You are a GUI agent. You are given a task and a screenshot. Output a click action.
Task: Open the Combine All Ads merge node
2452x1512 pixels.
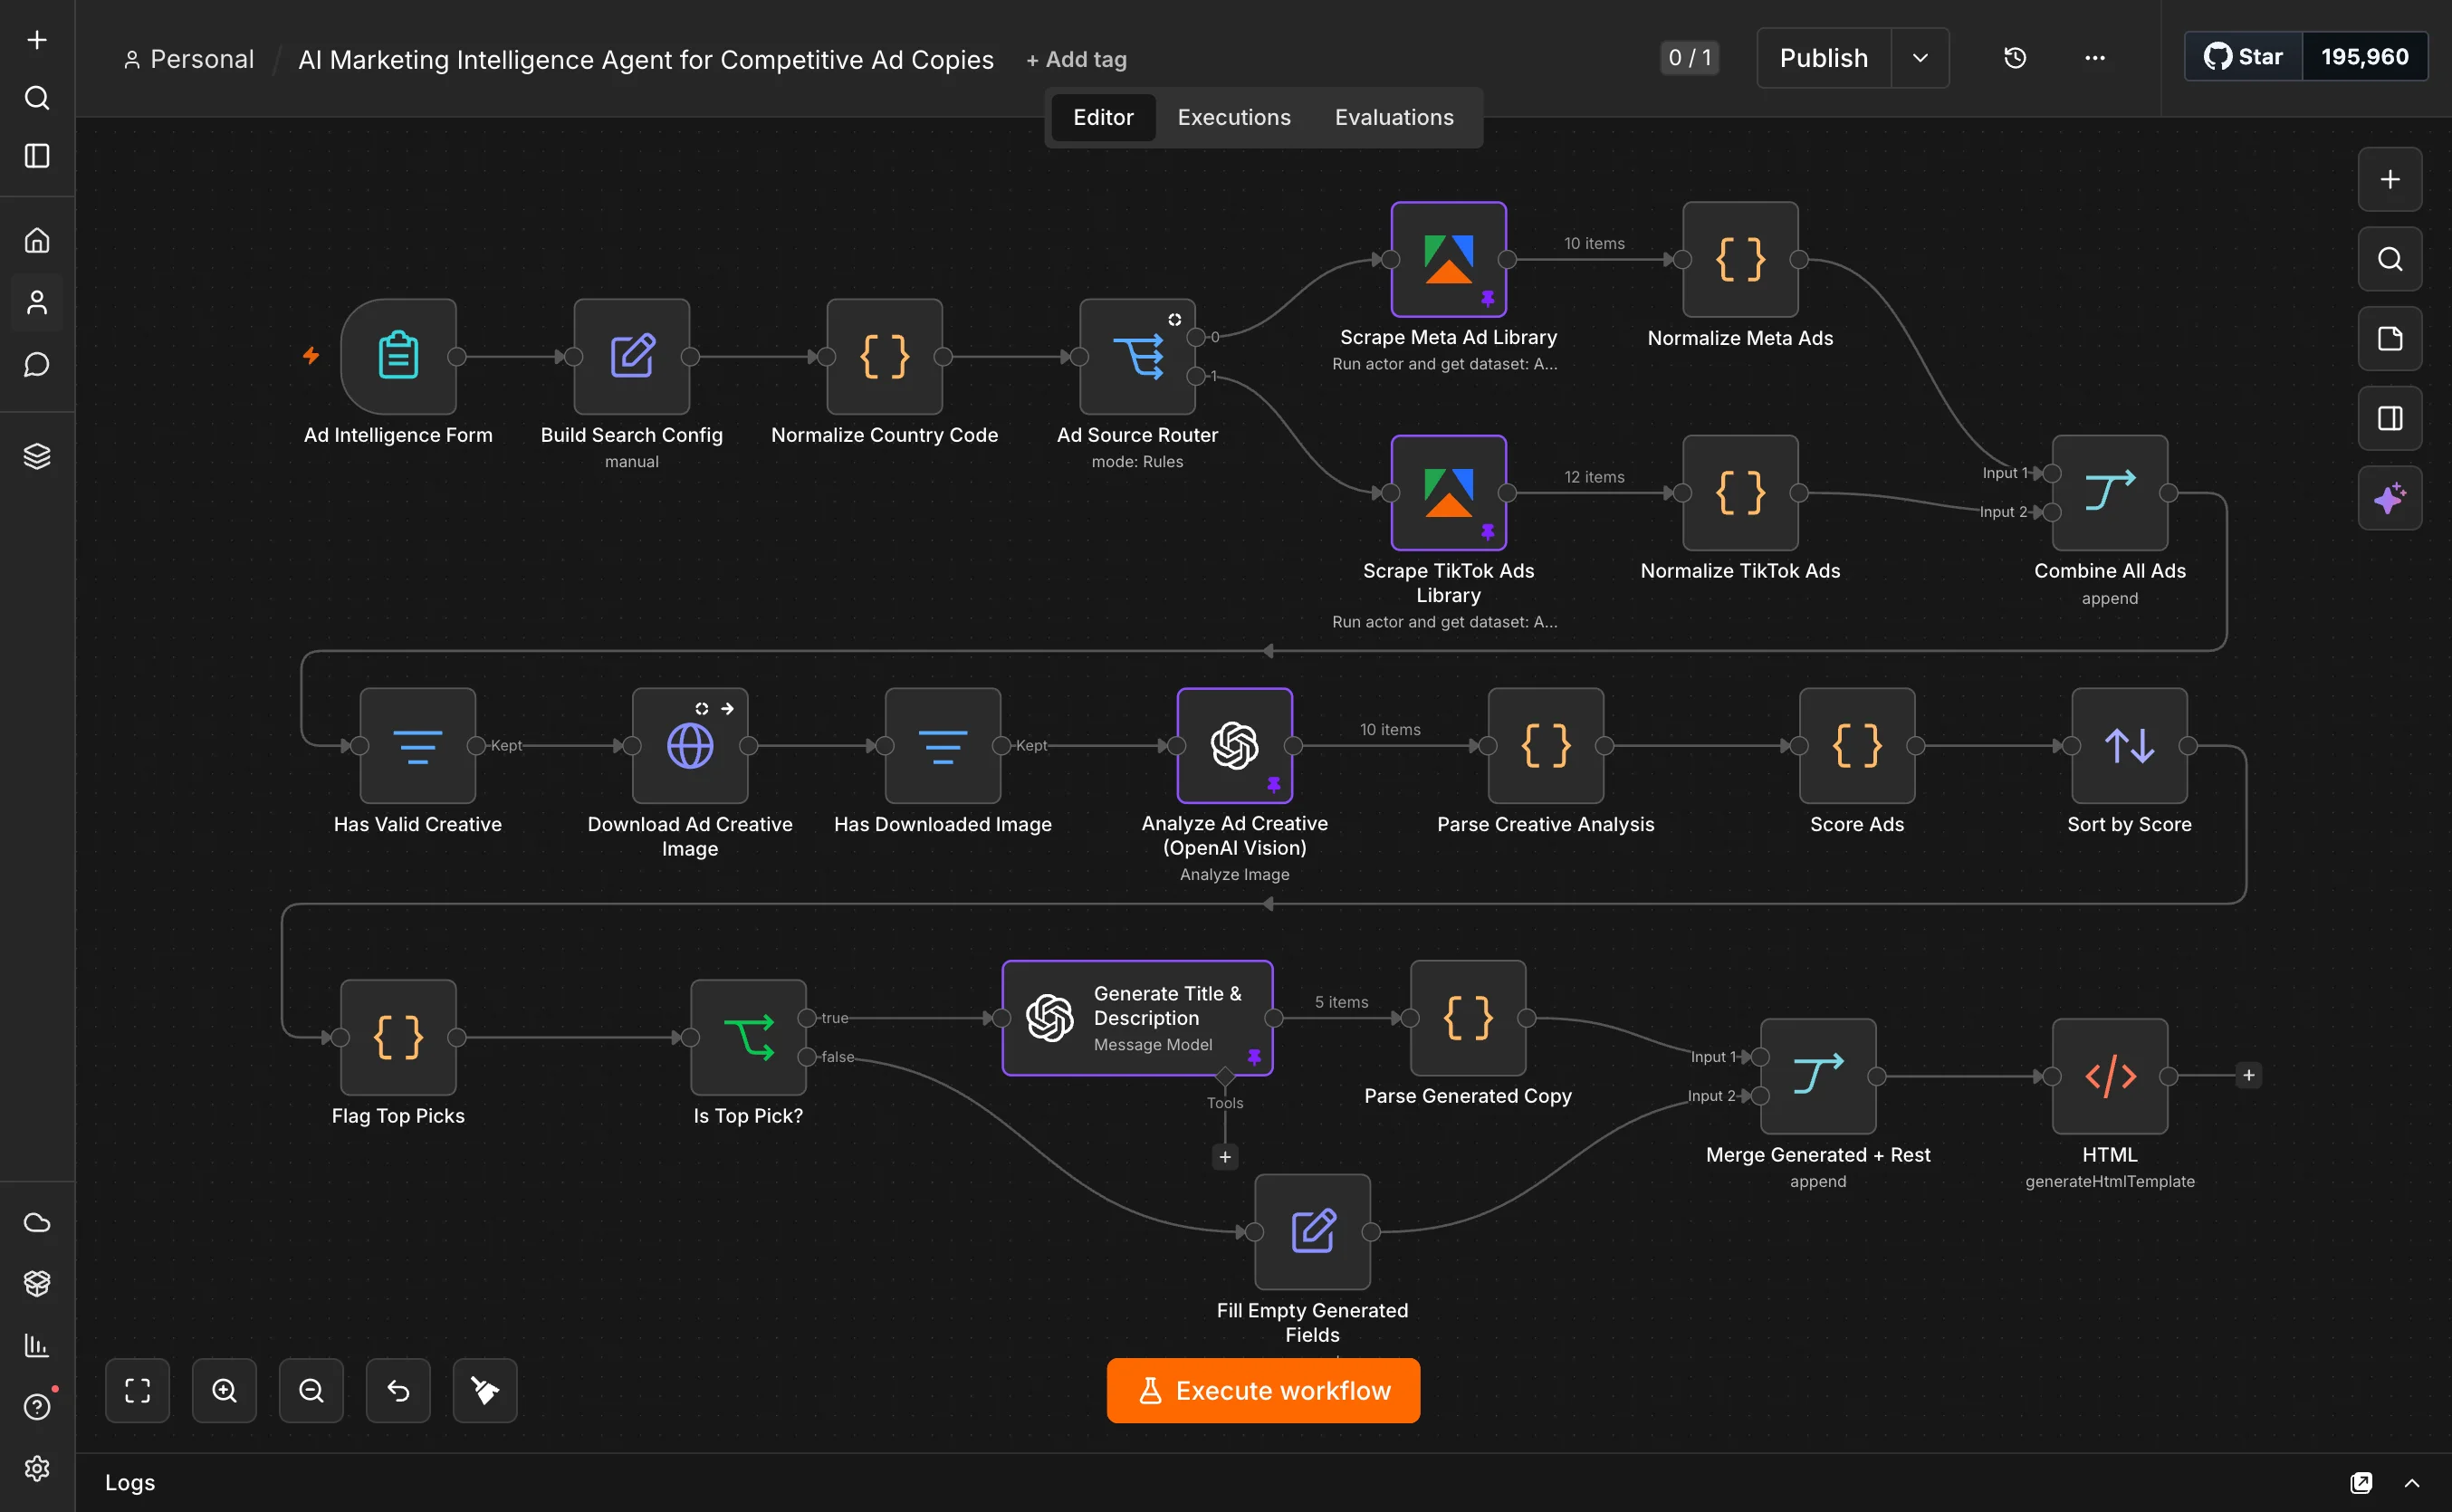coord(2110,492)
